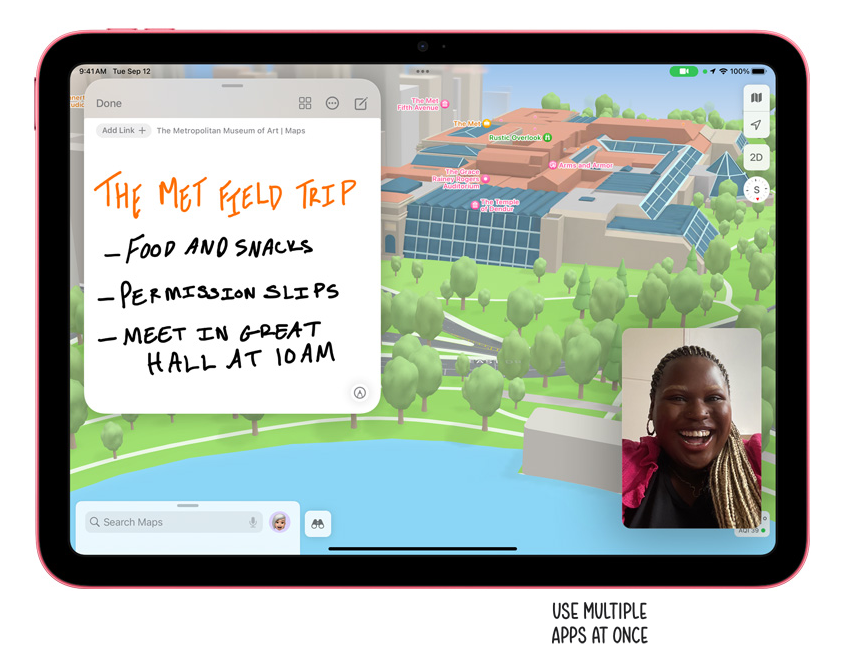The height and width of the screenshot is (657, 857).
Task: Tap the compass showing S
Action: pyautogui.click(x=756, y=190)
